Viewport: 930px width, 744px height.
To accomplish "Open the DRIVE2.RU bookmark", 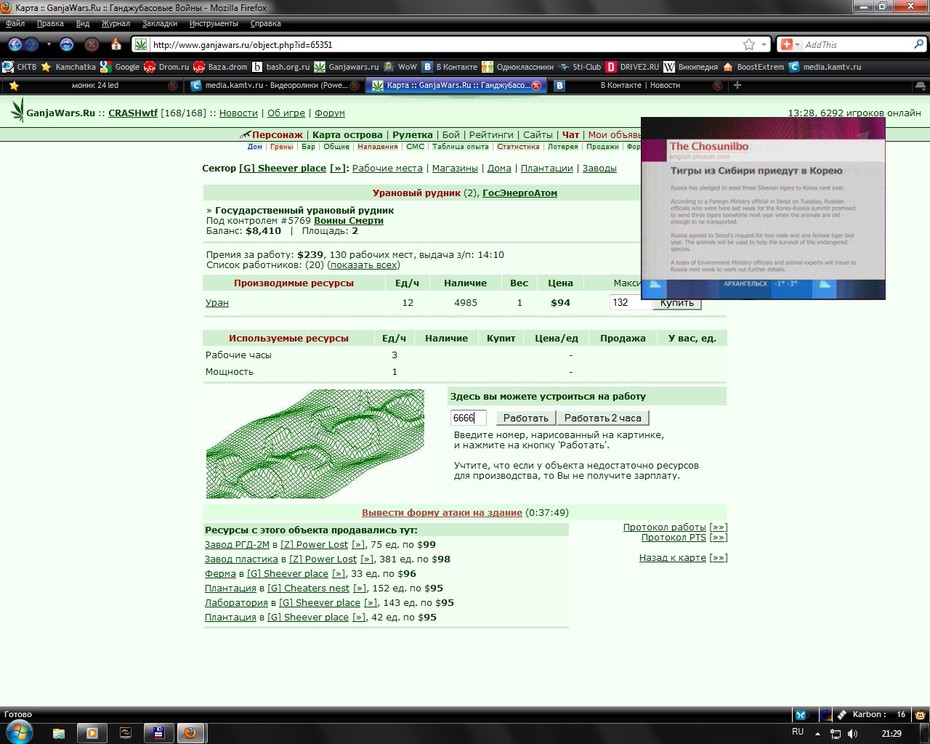I will pyautogui.click(x=632, y=67).
